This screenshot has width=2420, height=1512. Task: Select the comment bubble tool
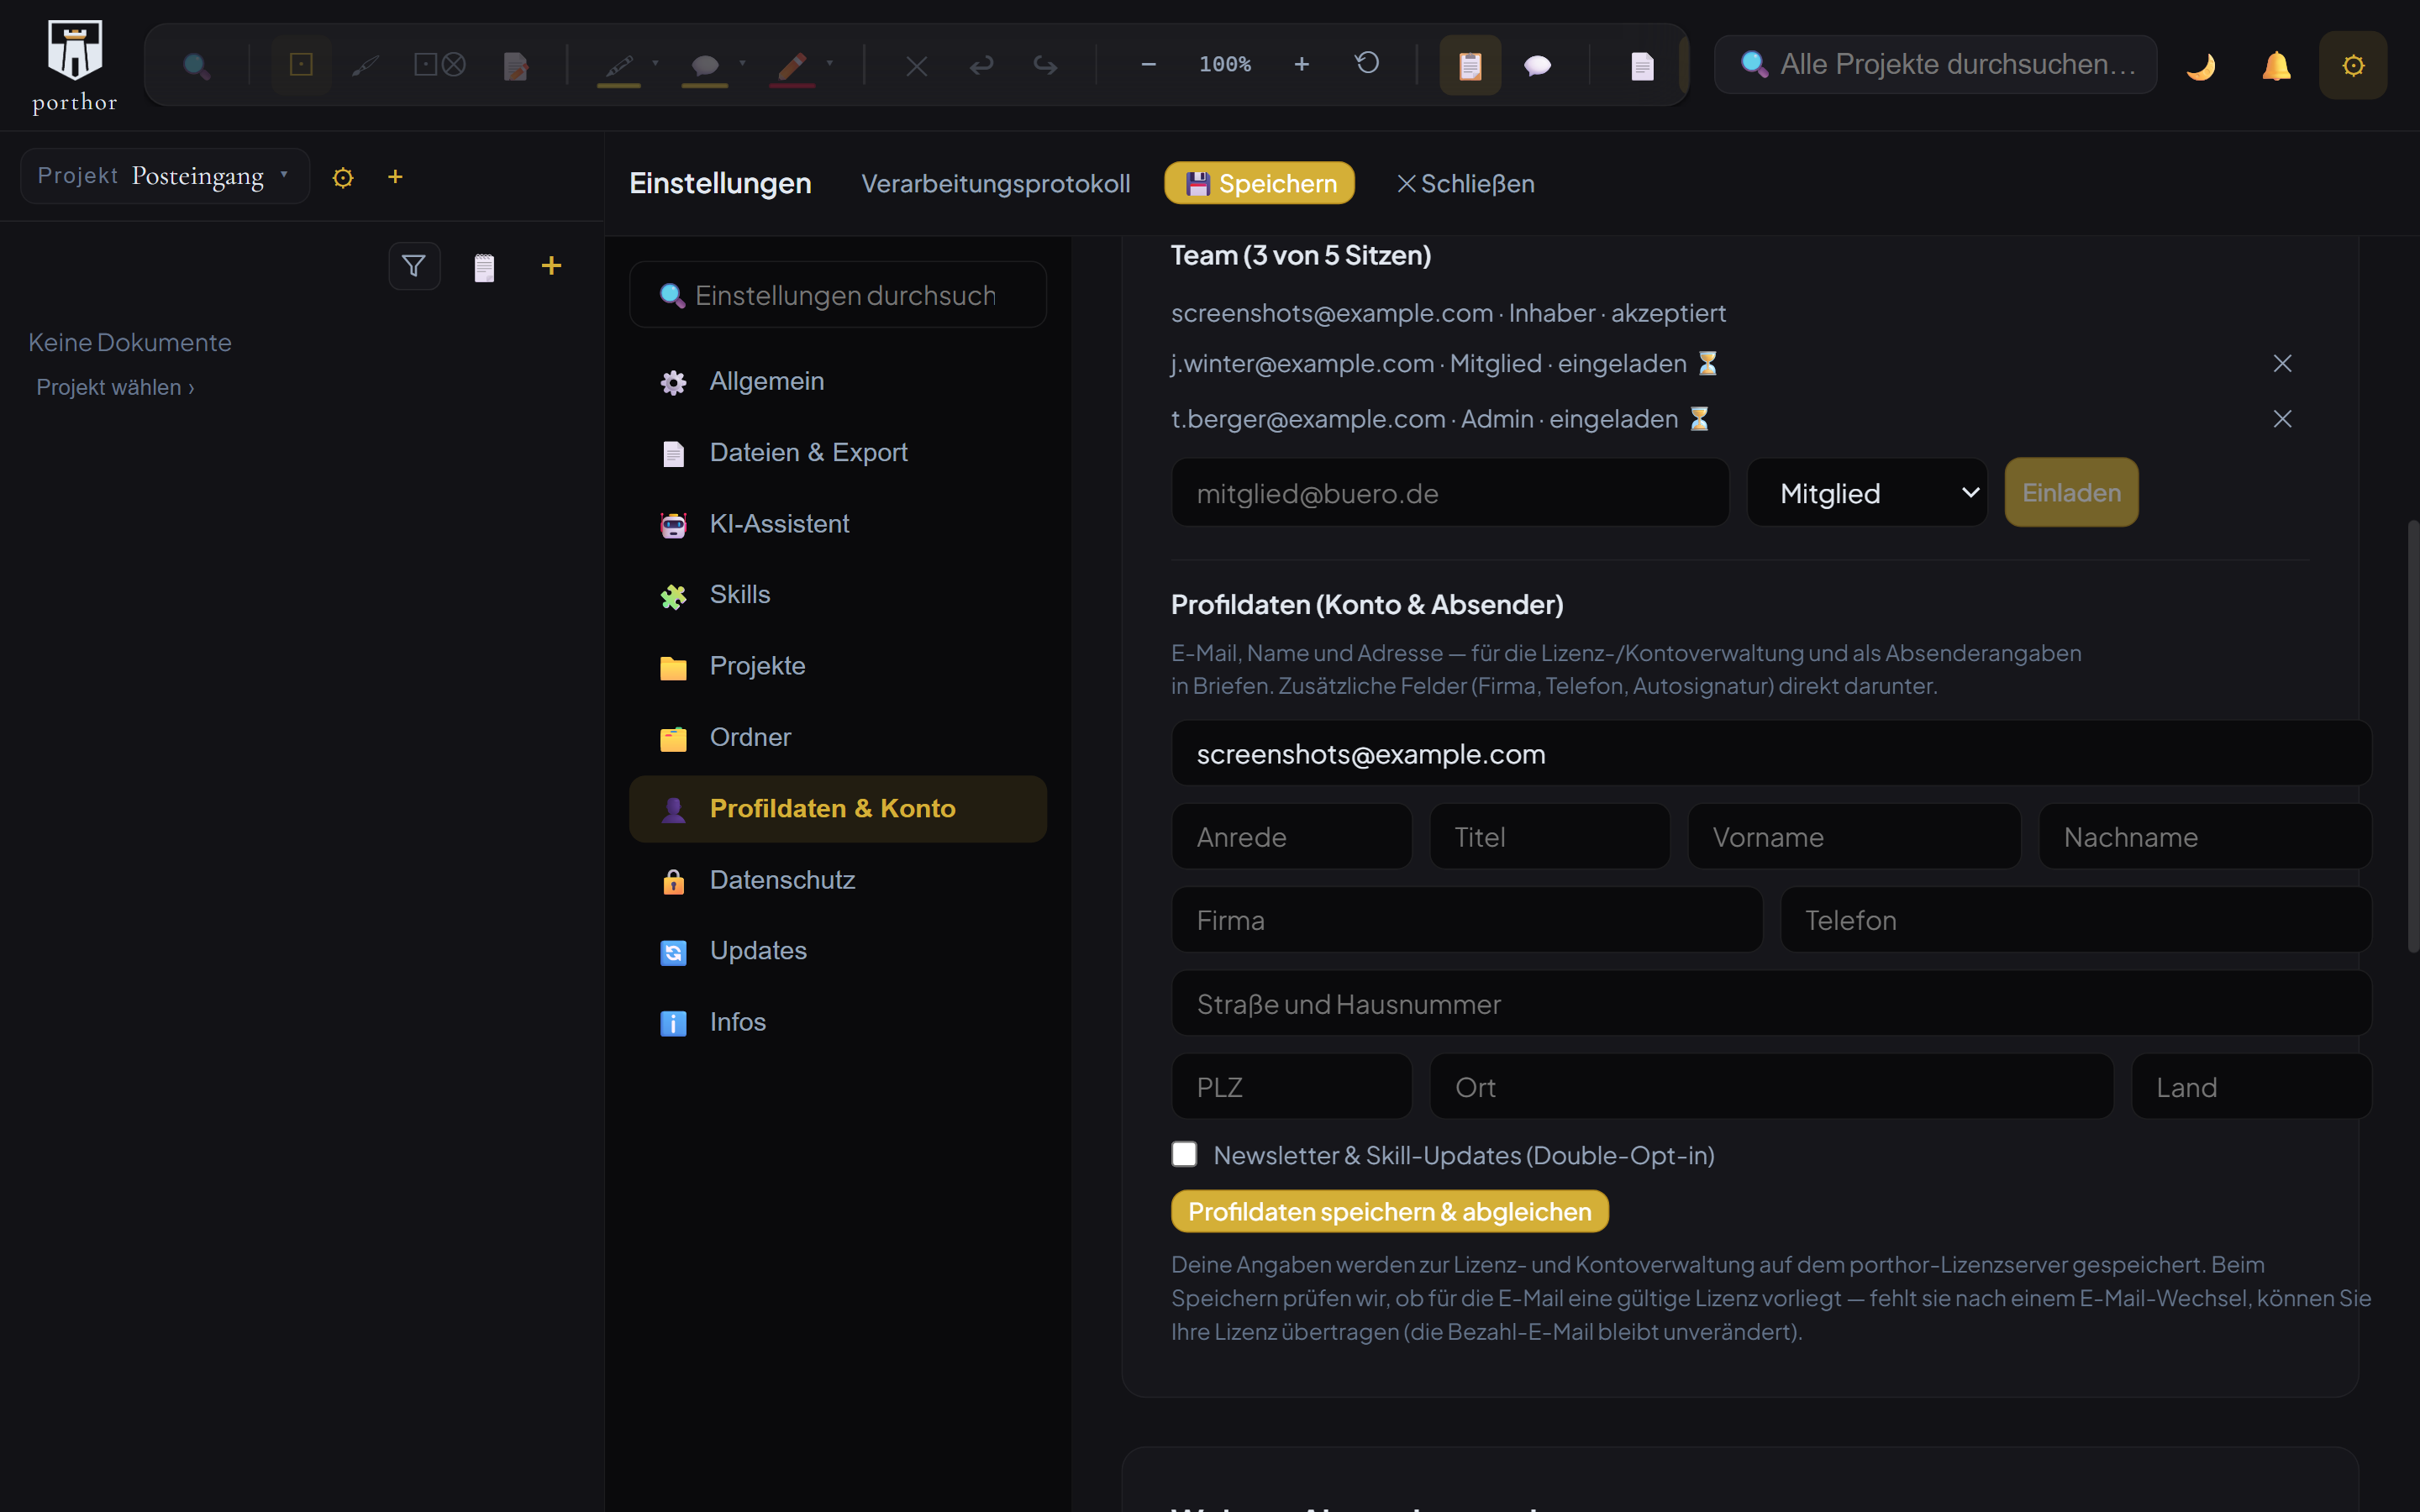[705, 66]
